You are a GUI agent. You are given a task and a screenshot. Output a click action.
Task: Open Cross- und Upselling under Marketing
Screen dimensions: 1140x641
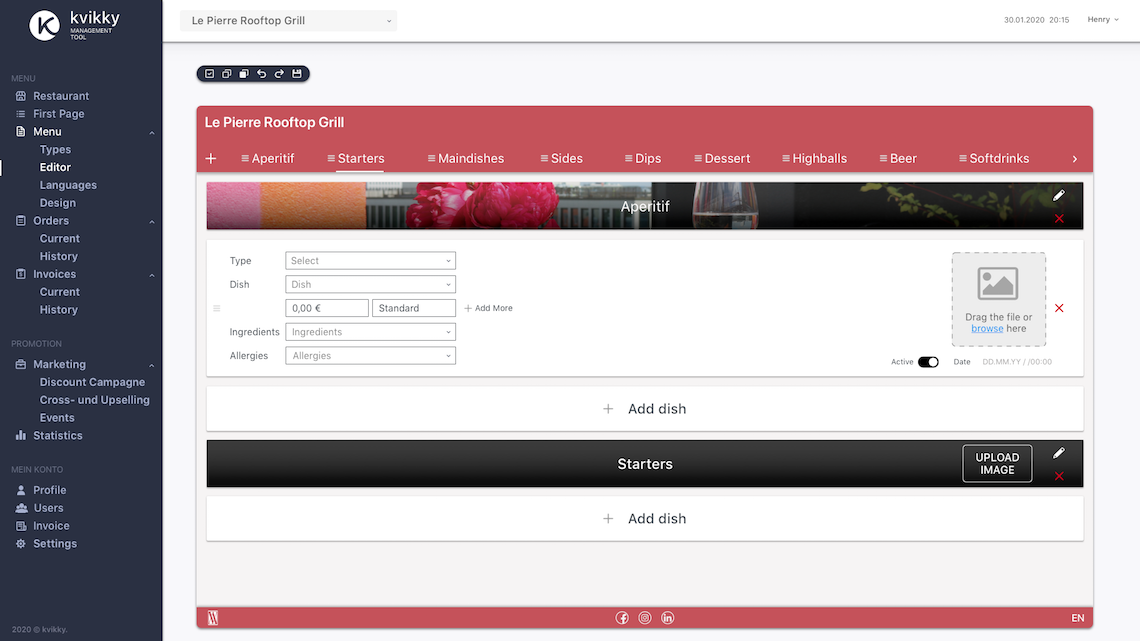[x=95, y=400]
